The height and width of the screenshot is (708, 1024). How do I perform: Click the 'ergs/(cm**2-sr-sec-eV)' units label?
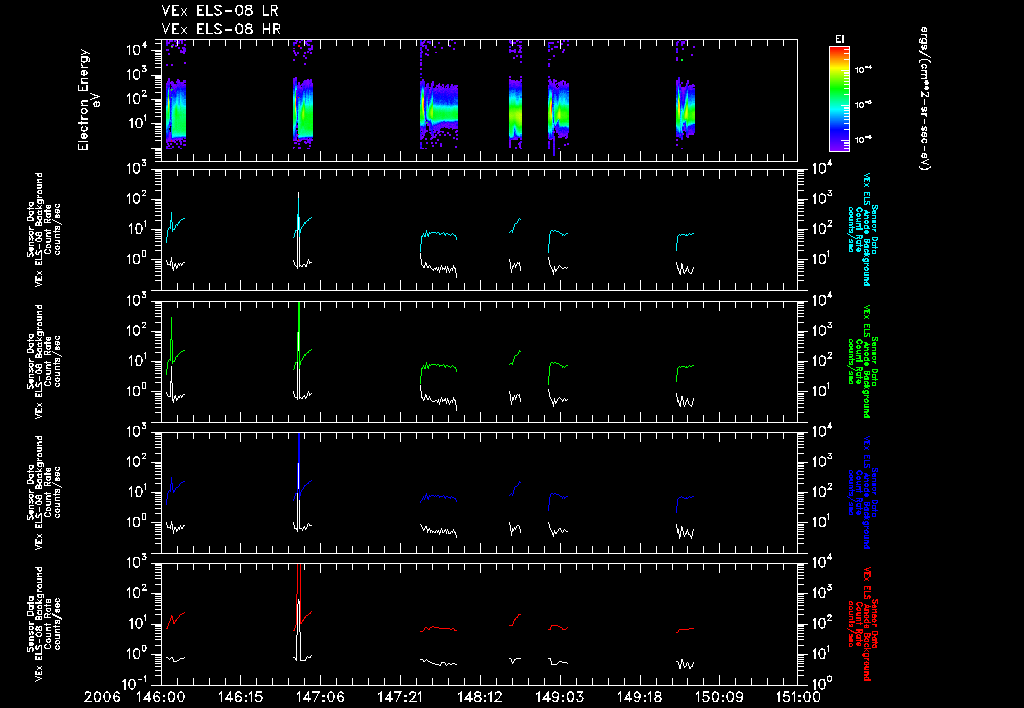[924, 99]
